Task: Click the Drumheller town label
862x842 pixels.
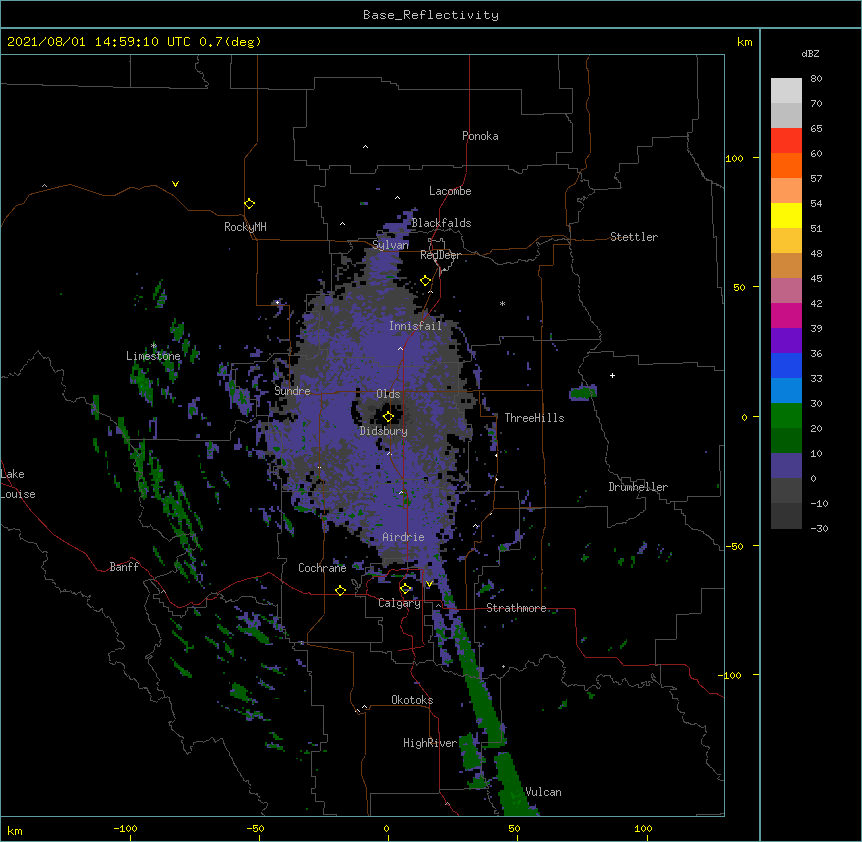Action: 638,487
